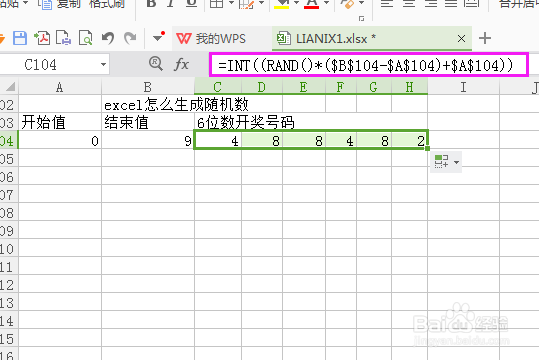Open Print Preview
This screenshot has width=539, height=360.
click(x=86, y=38)
